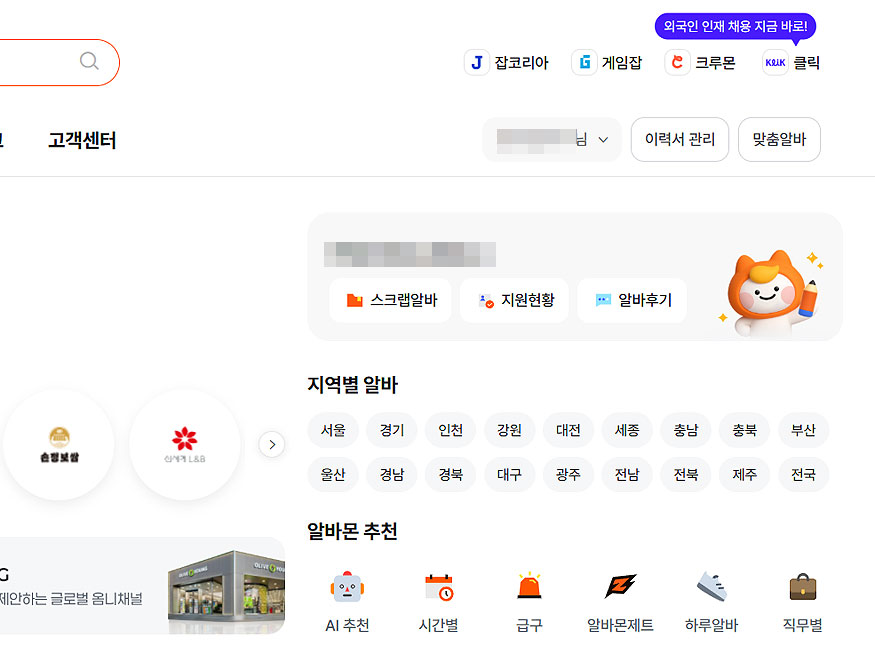Open the 외국인 인재 채용 banner

click(x=734, y=26)
